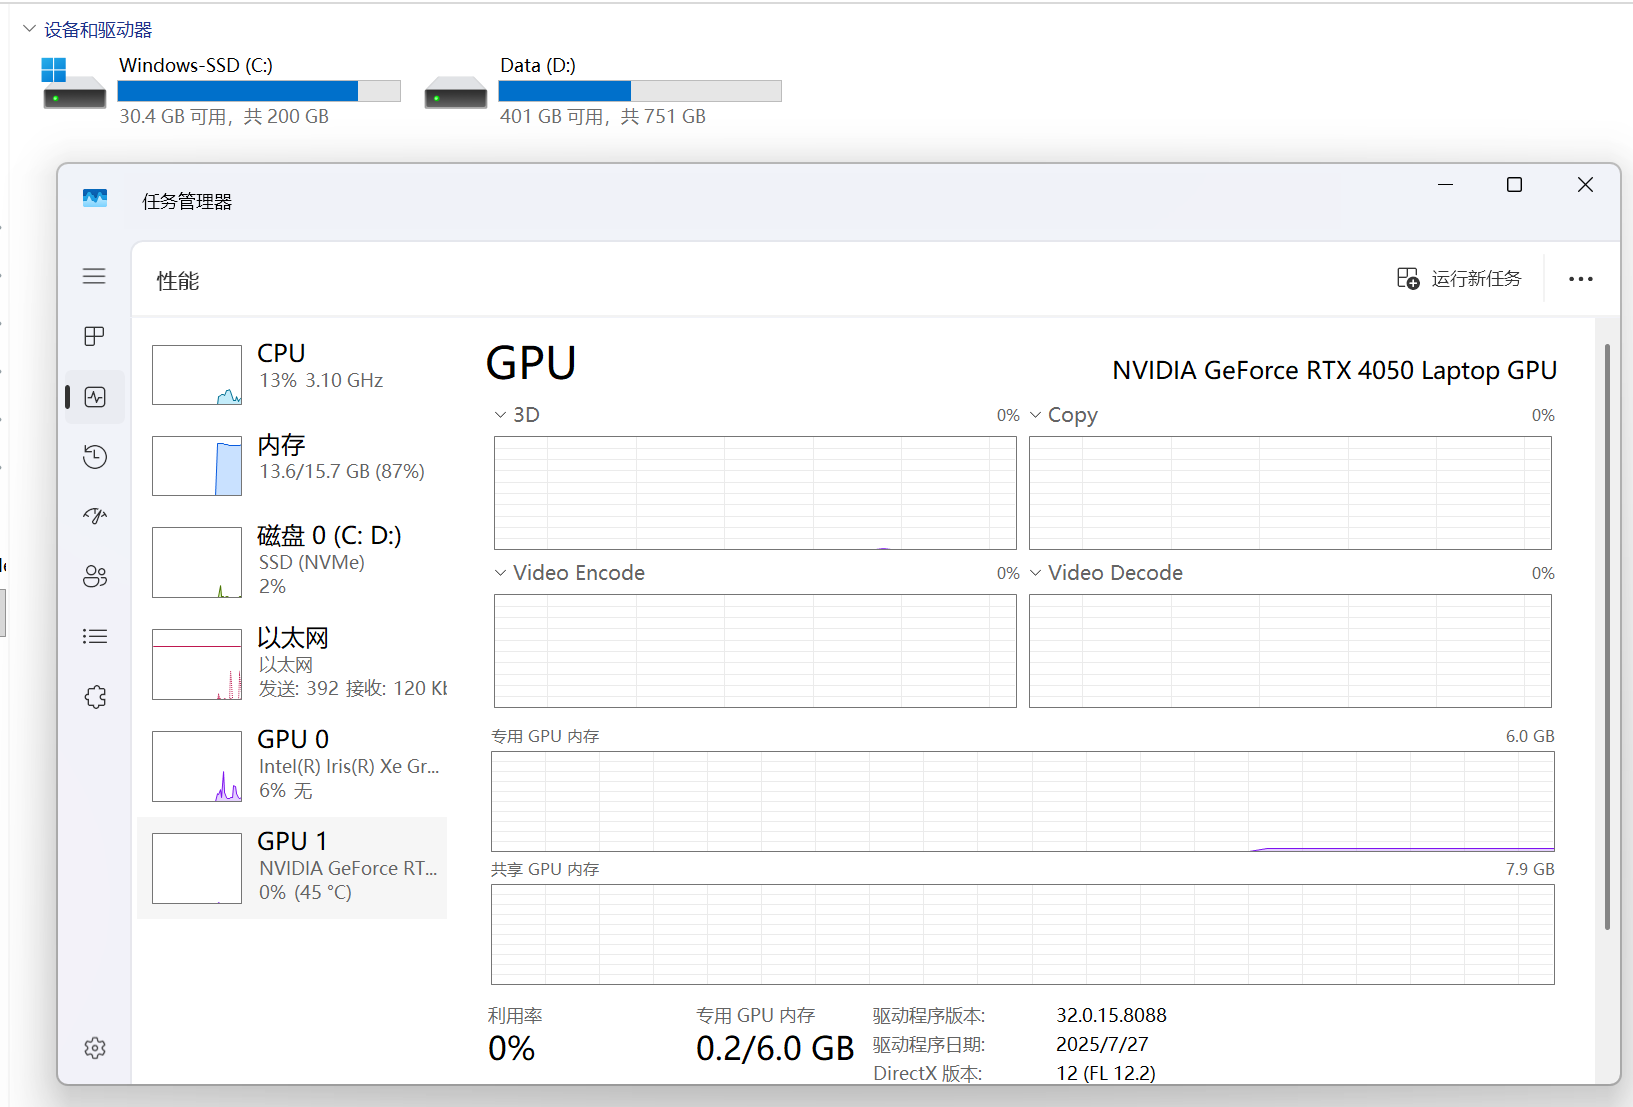This screenshot has width=1633, height=1107.
Task: Click the driver version 32.0.15.8088 text
Action: pos(1111,1015)
